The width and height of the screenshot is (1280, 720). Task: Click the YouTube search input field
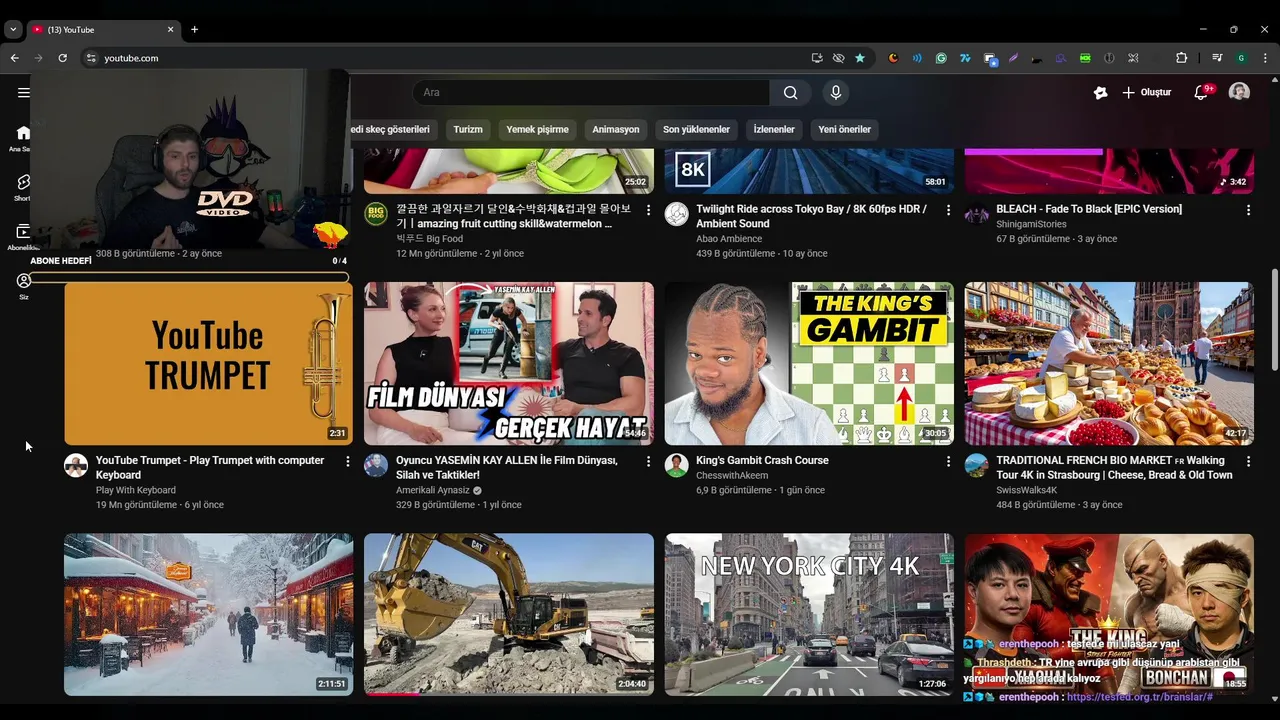pos(591,92)
